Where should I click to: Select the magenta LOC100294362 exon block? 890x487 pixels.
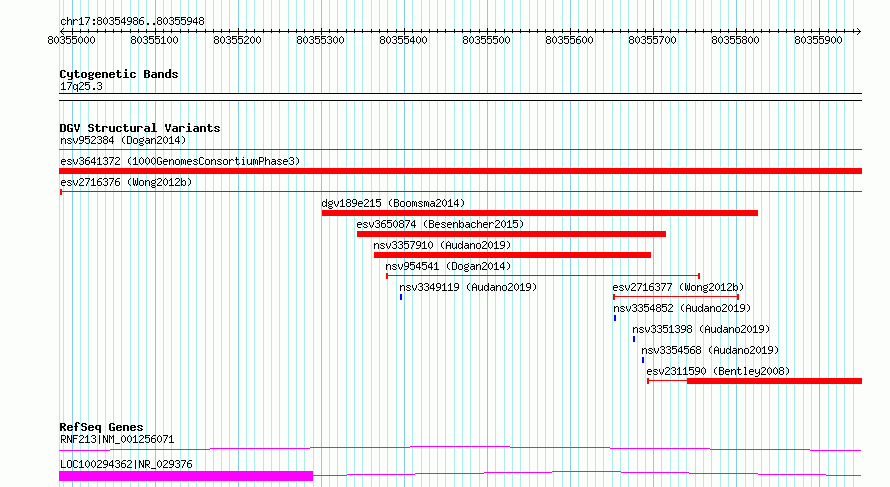186,476
